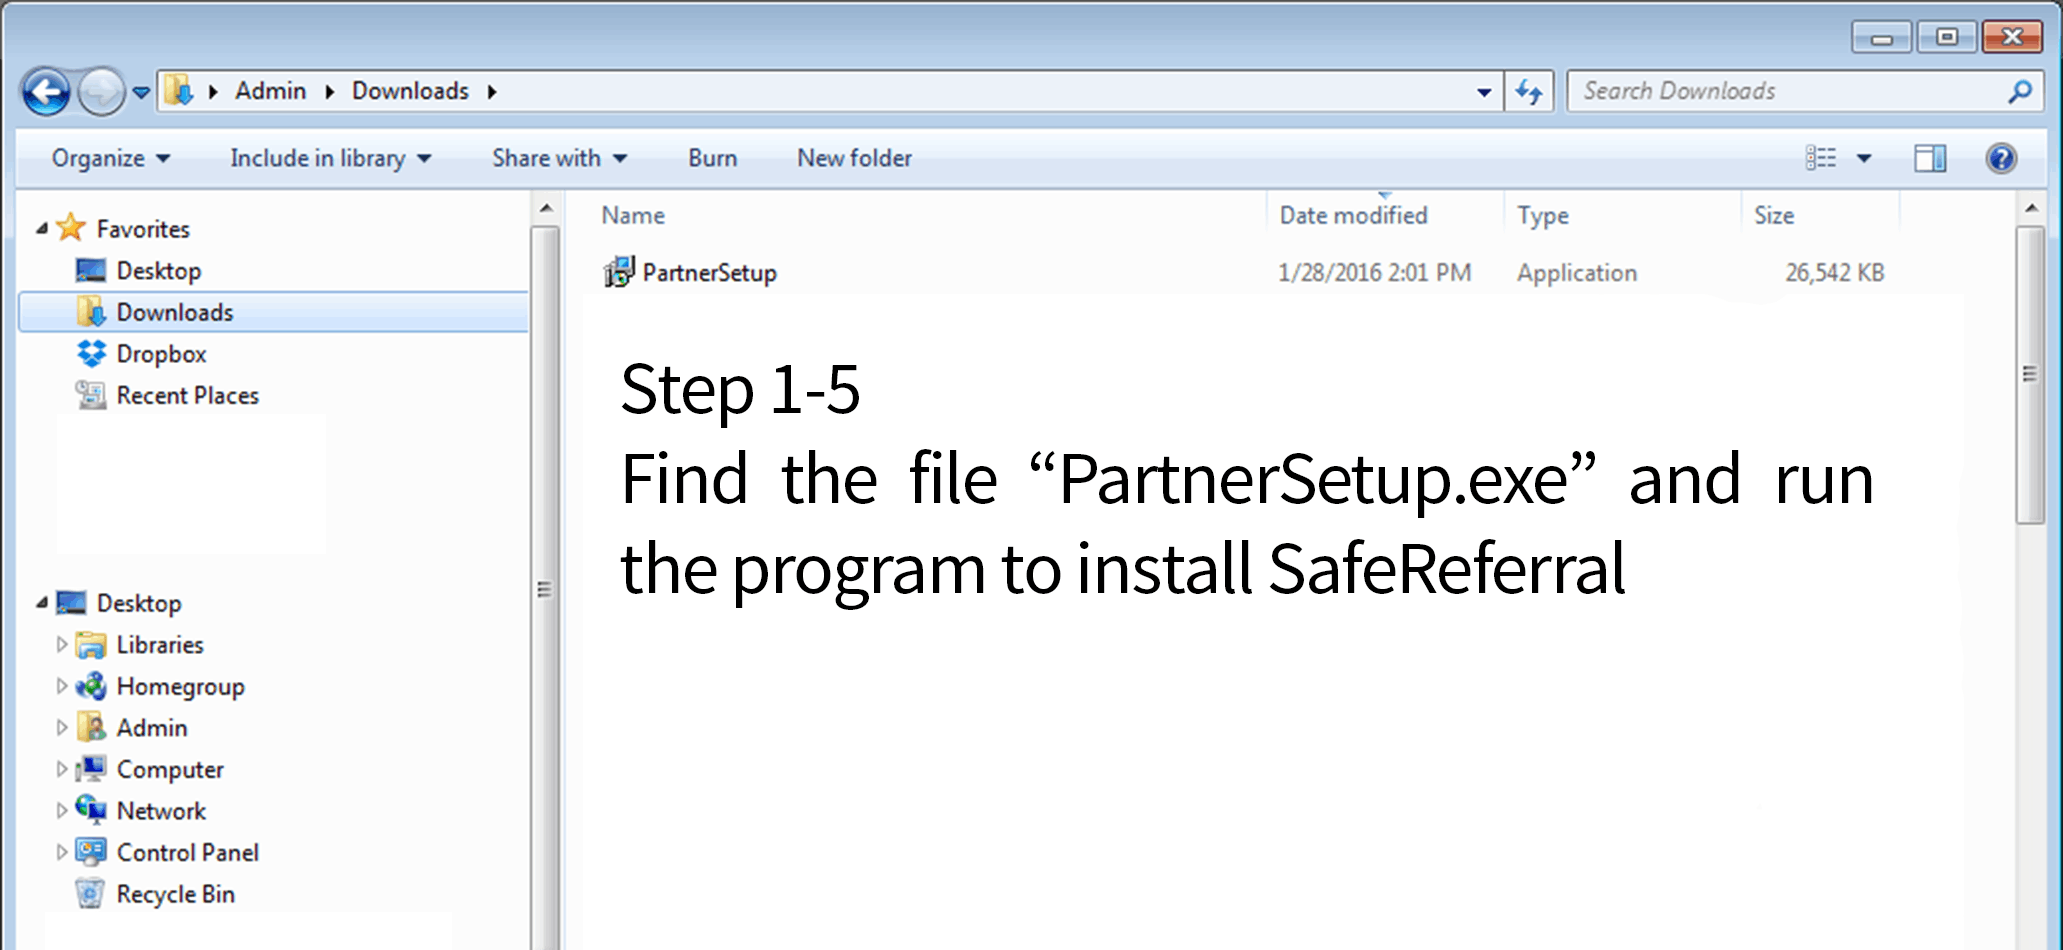Viewport: 2063px width, 950px height.
Task: Sort files by Date modified column
Action: pos(1353,215)
